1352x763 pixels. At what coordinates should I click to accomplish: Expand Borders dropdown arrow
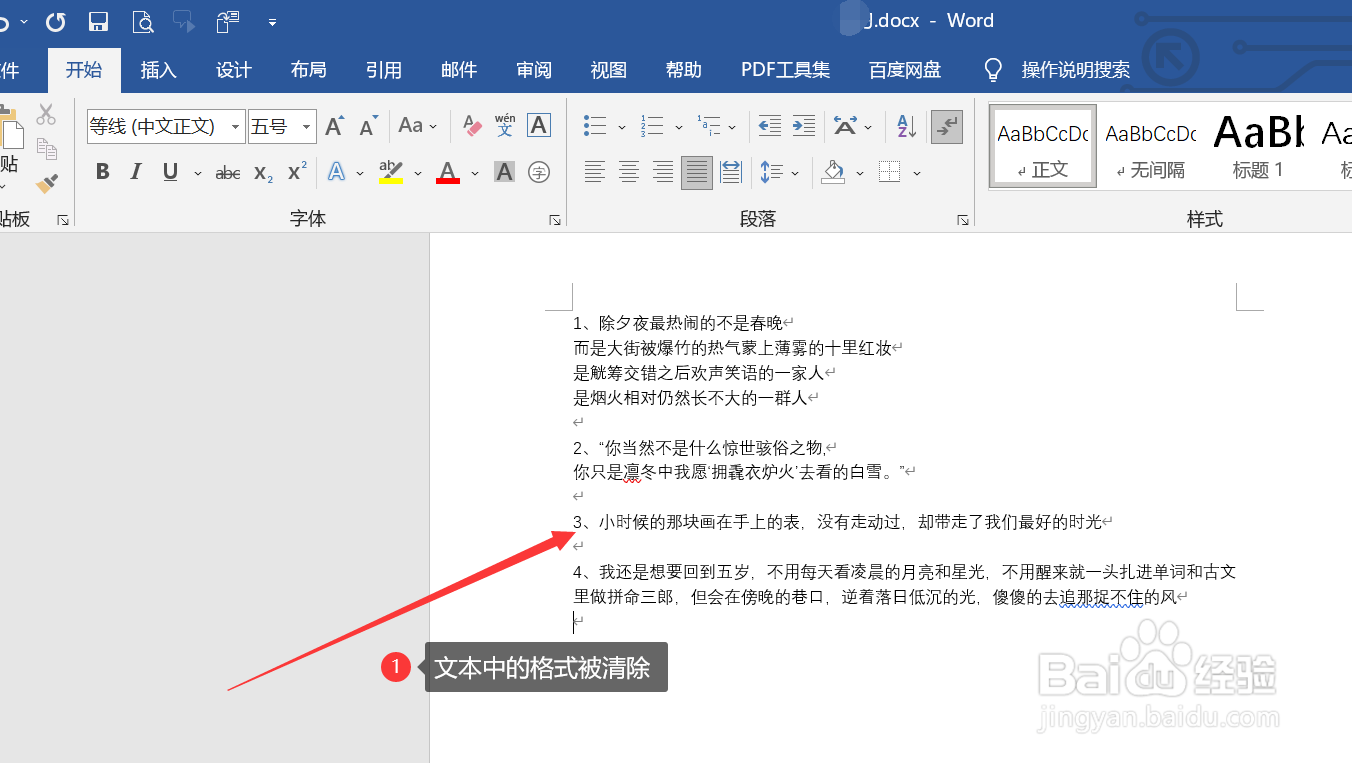click(x=917, y=173)
